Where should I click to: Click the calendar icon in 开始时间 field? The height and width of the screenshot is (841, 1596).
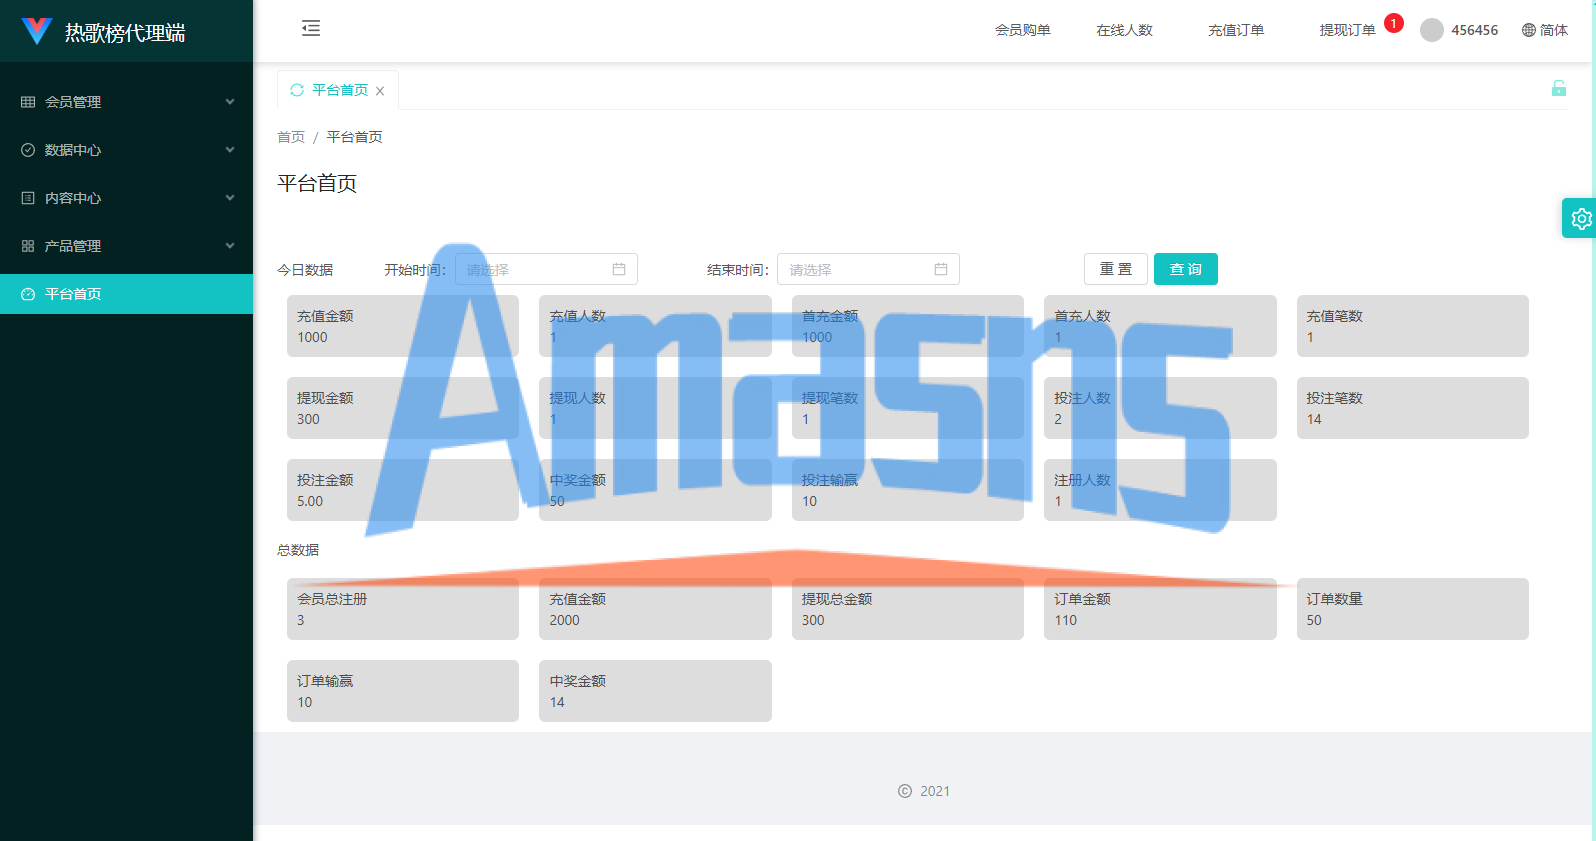pos(619,269)
